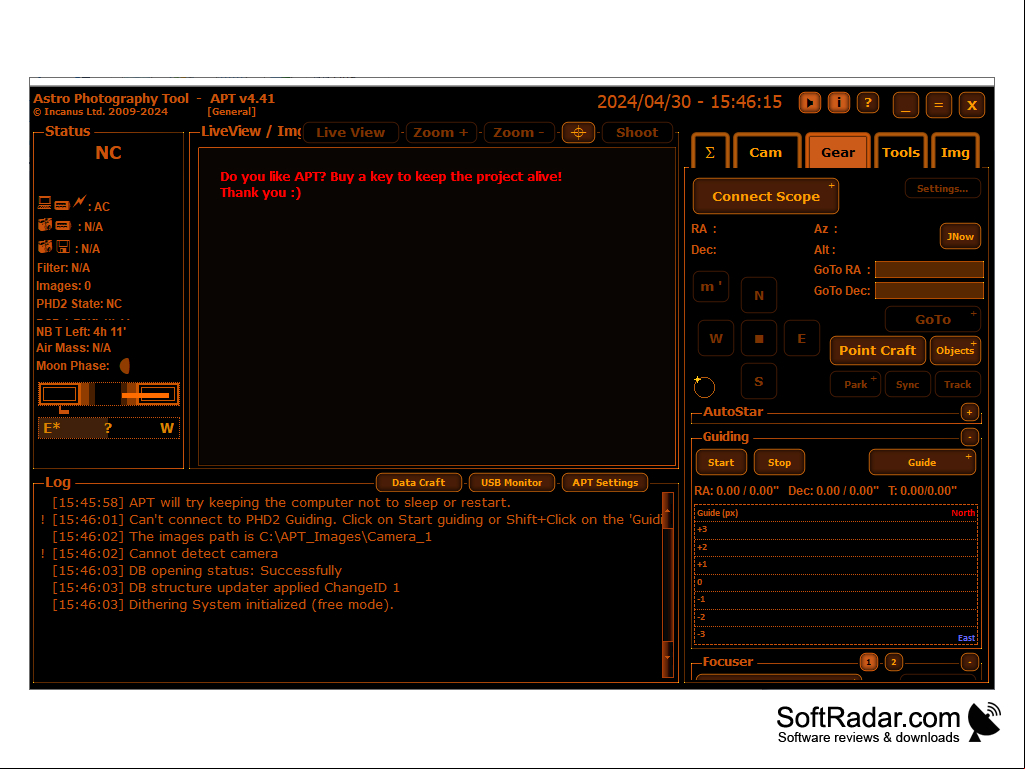
Task: Click the crosshair button in LiveView toolbar
Action: click(x=578, y=133)
